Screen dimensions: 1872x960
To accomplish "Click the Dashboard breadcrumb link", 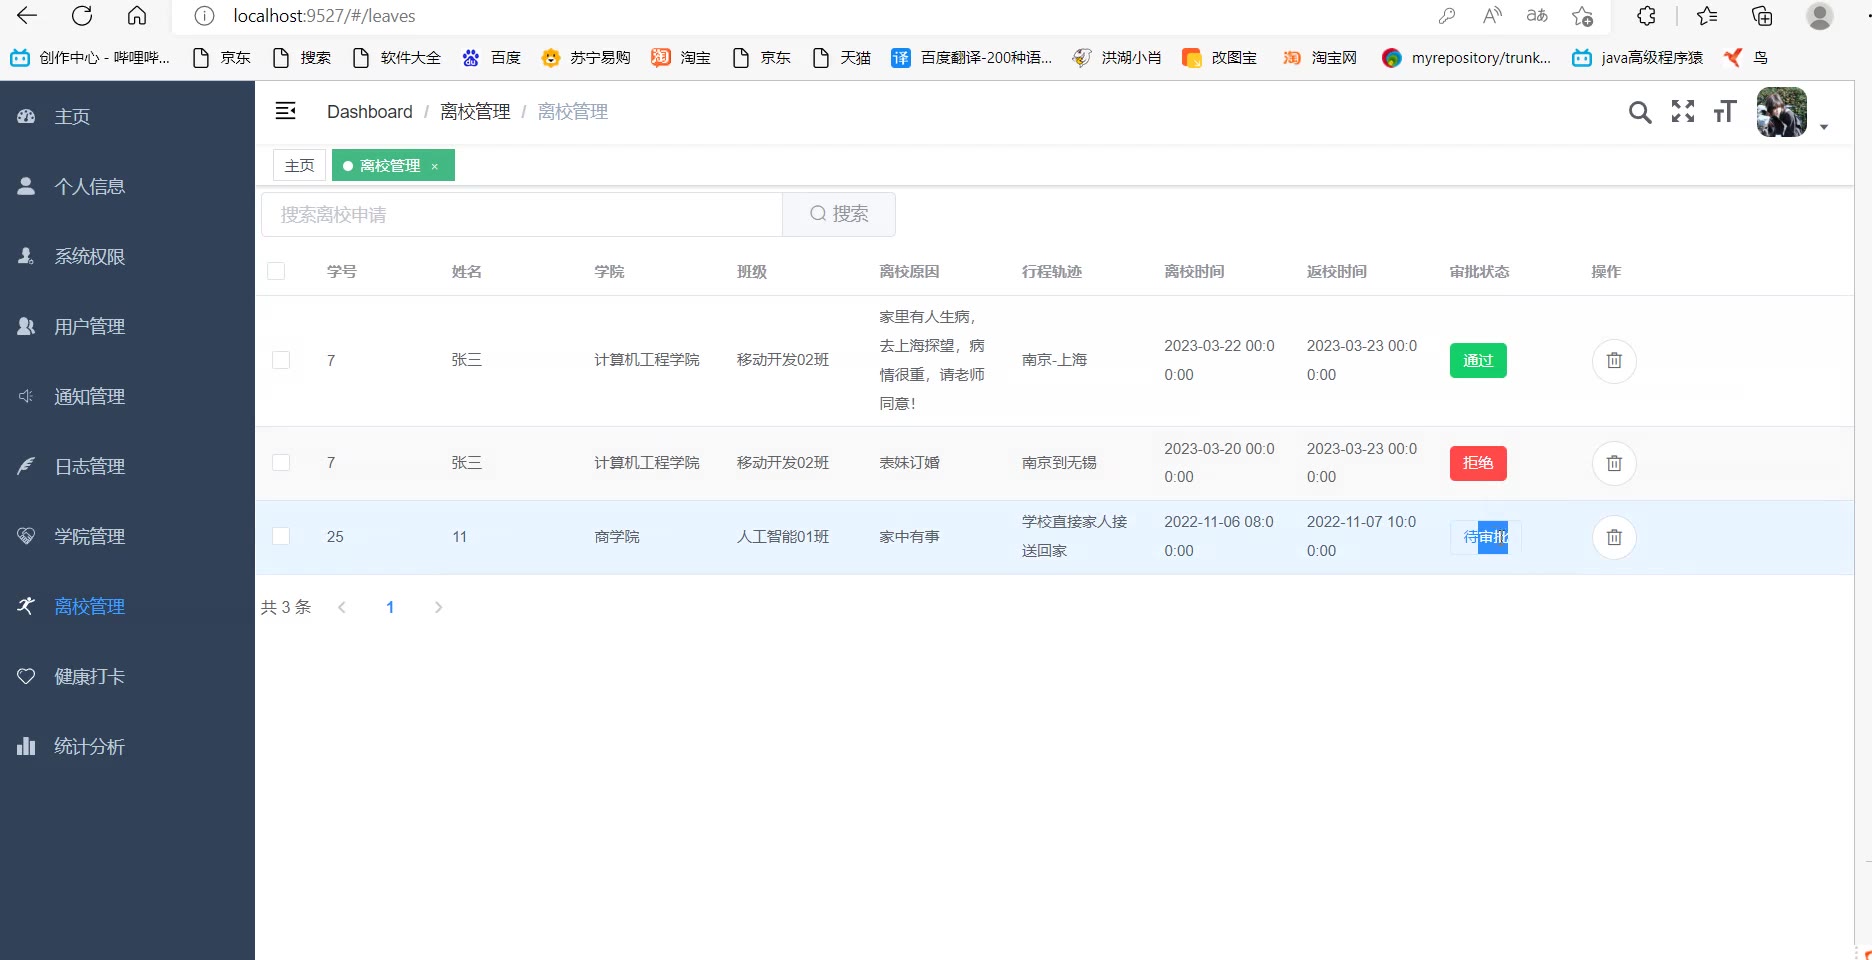I will [x=369, y=111].
